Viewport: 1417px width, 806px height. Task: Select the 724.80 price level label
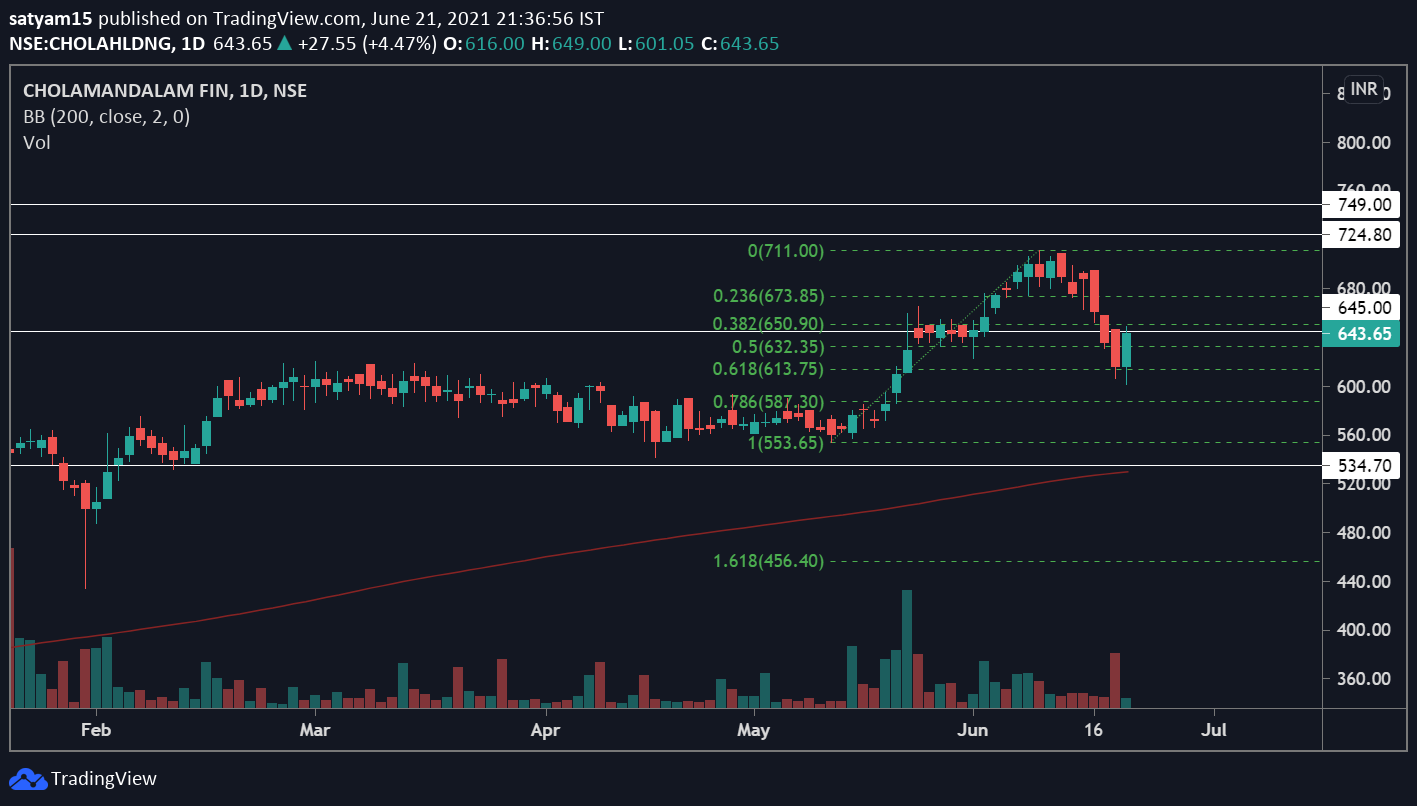coord(1360,235)
